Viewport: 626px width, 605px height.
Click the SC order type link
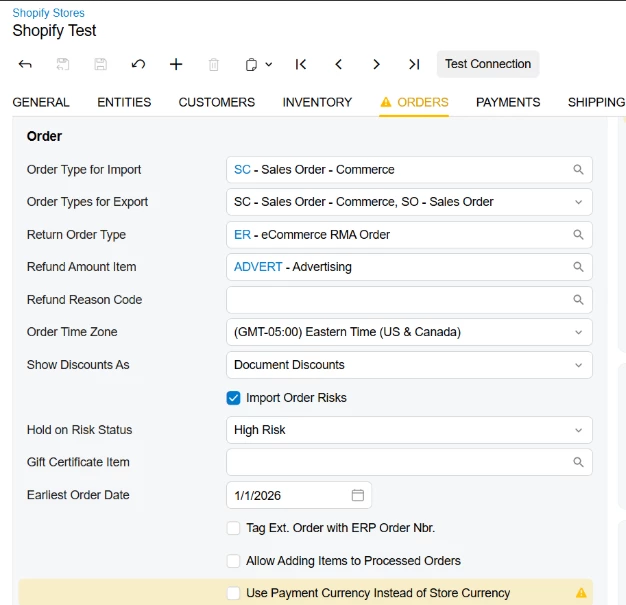click(x=242, y=169)
